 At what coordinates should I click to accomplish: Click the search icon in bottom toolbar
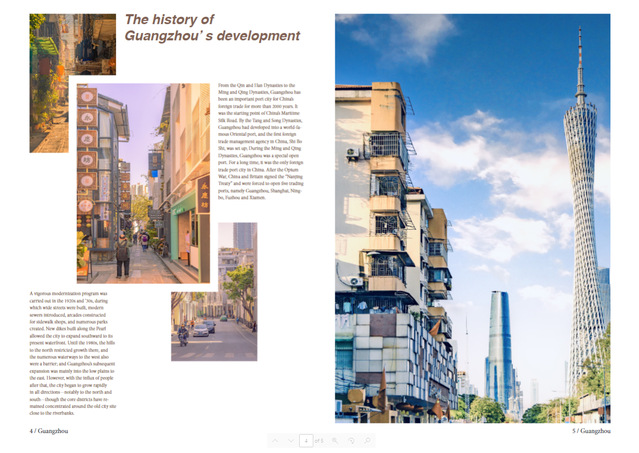click(x=367, y=441)
